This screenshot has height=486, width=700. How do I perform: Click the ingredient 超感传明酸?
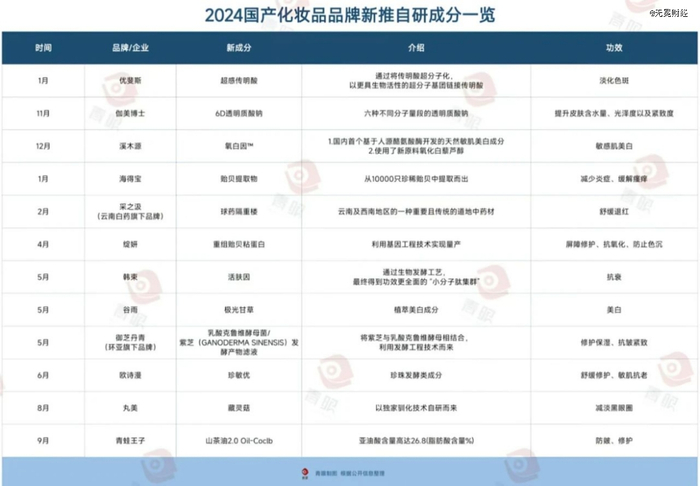tap(239, 81)
